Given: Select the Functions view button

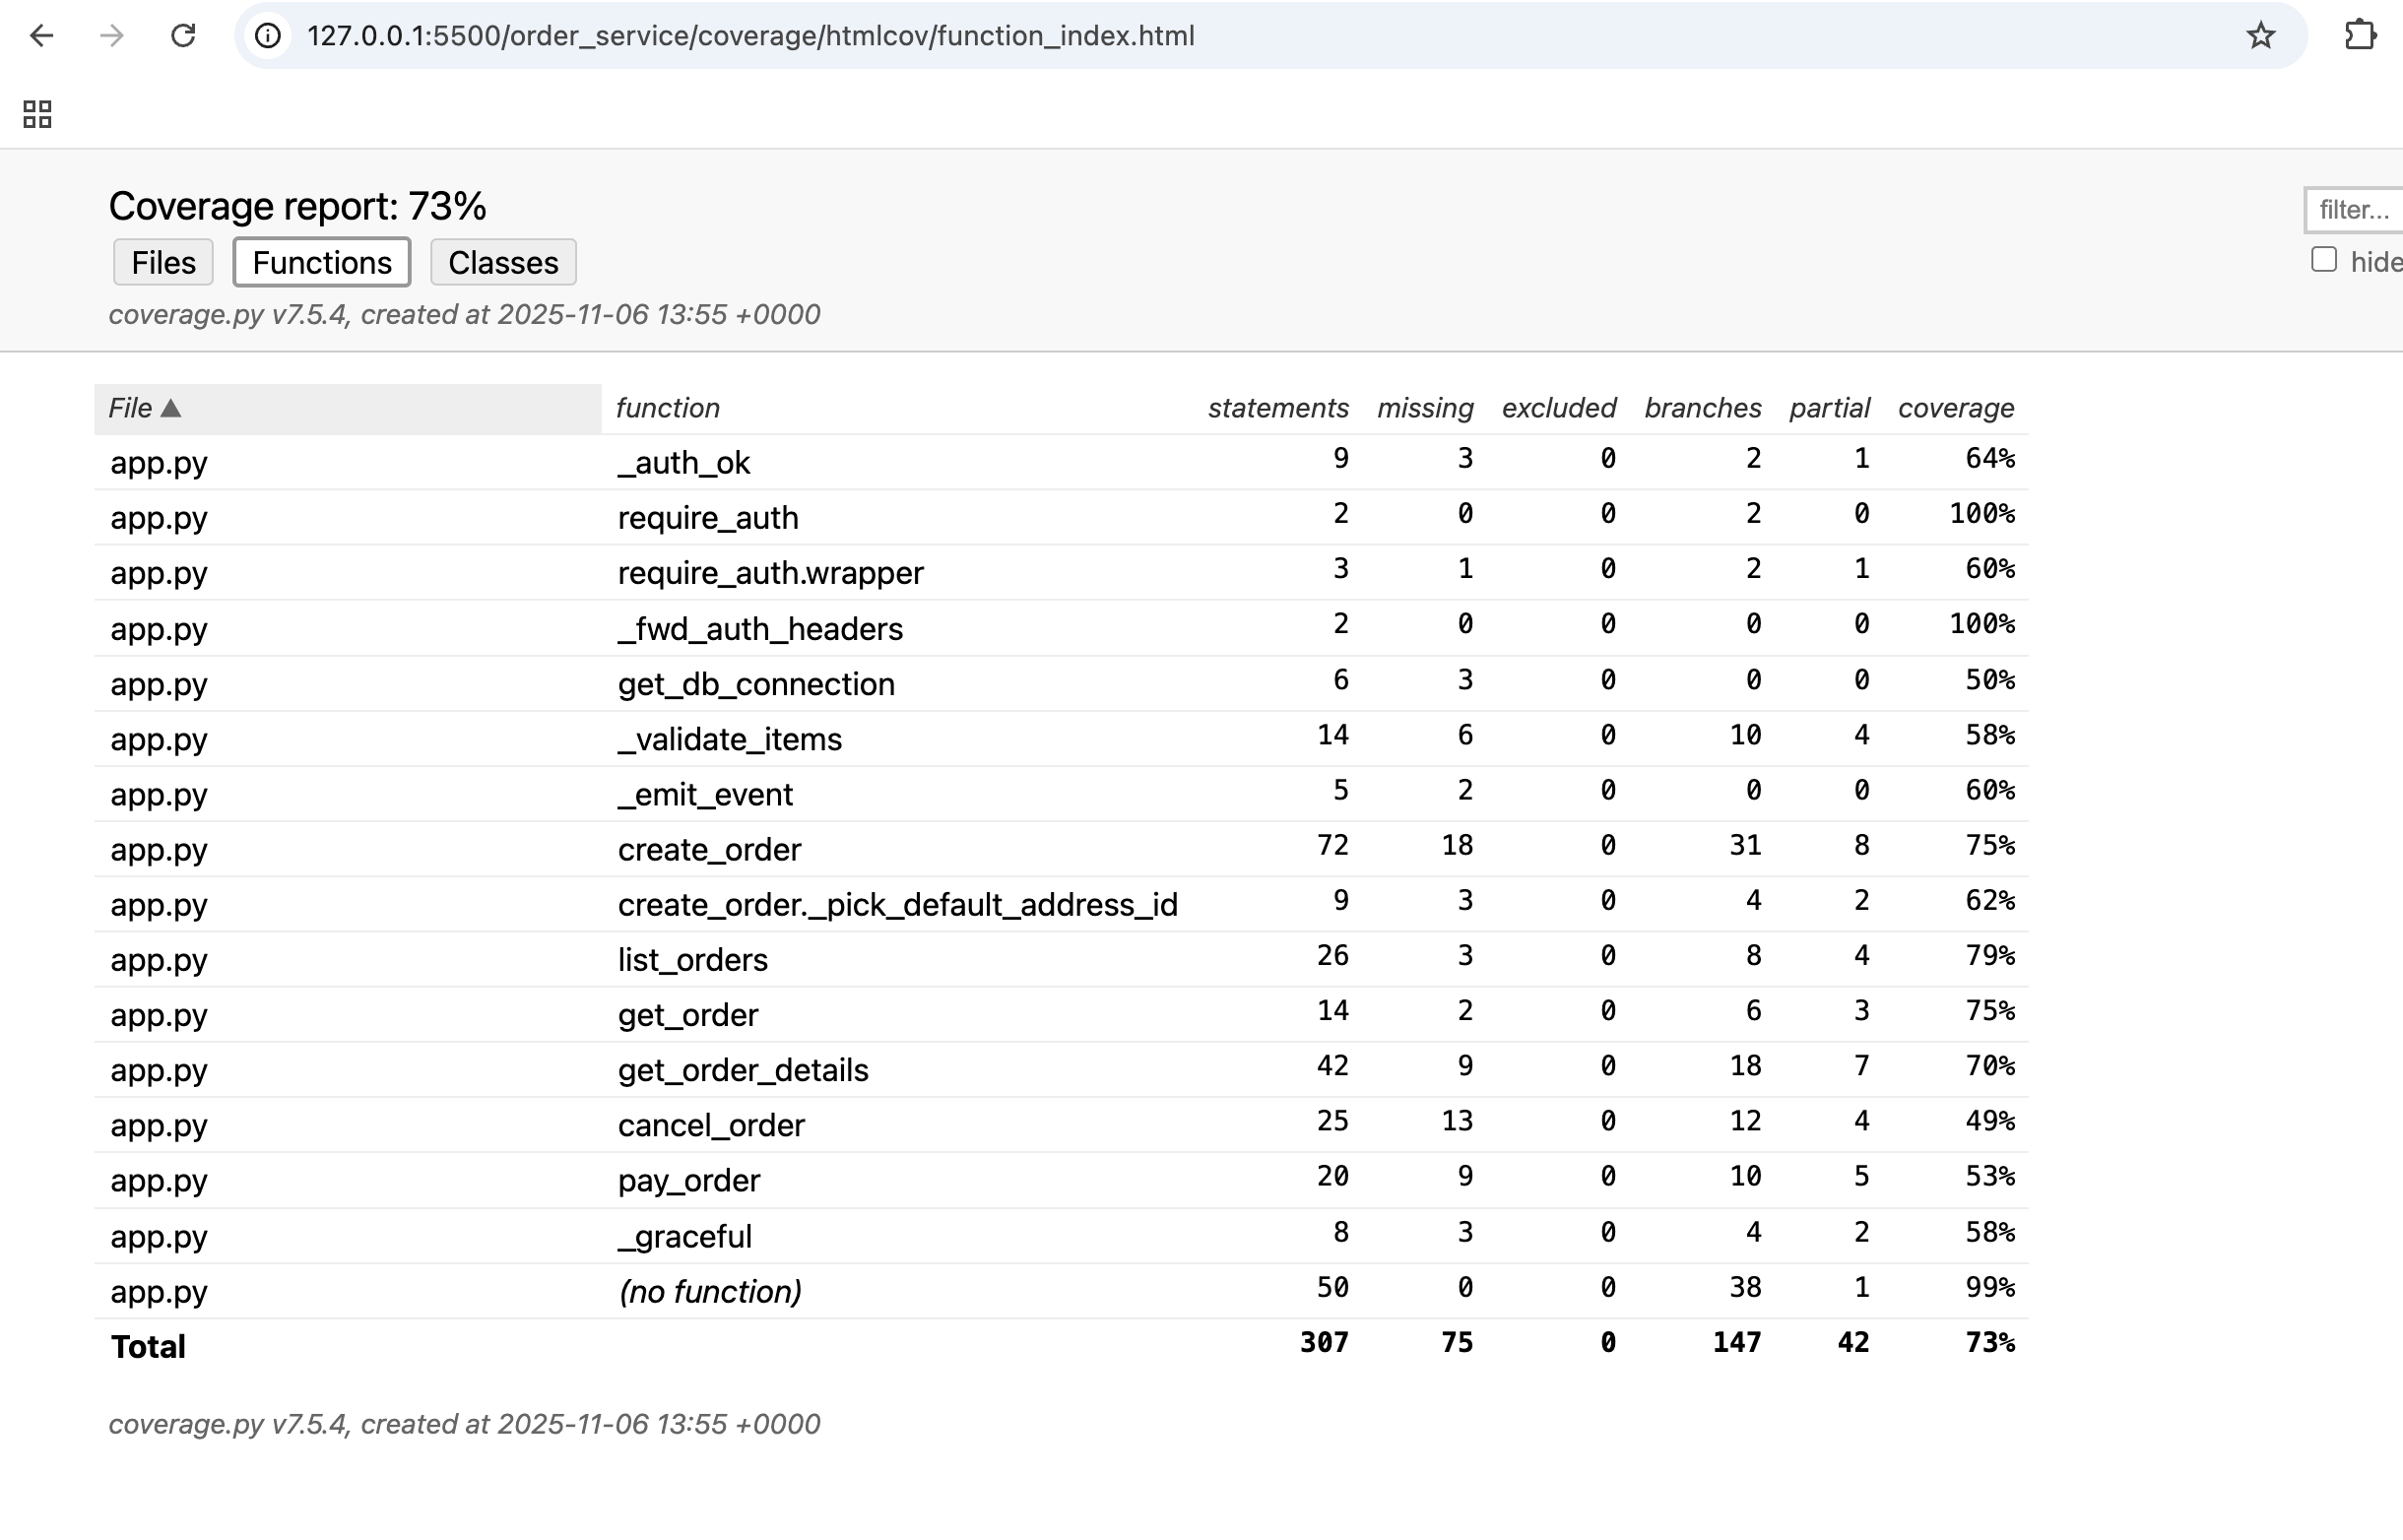Looking at the screenshot, I should click(321, 262).
